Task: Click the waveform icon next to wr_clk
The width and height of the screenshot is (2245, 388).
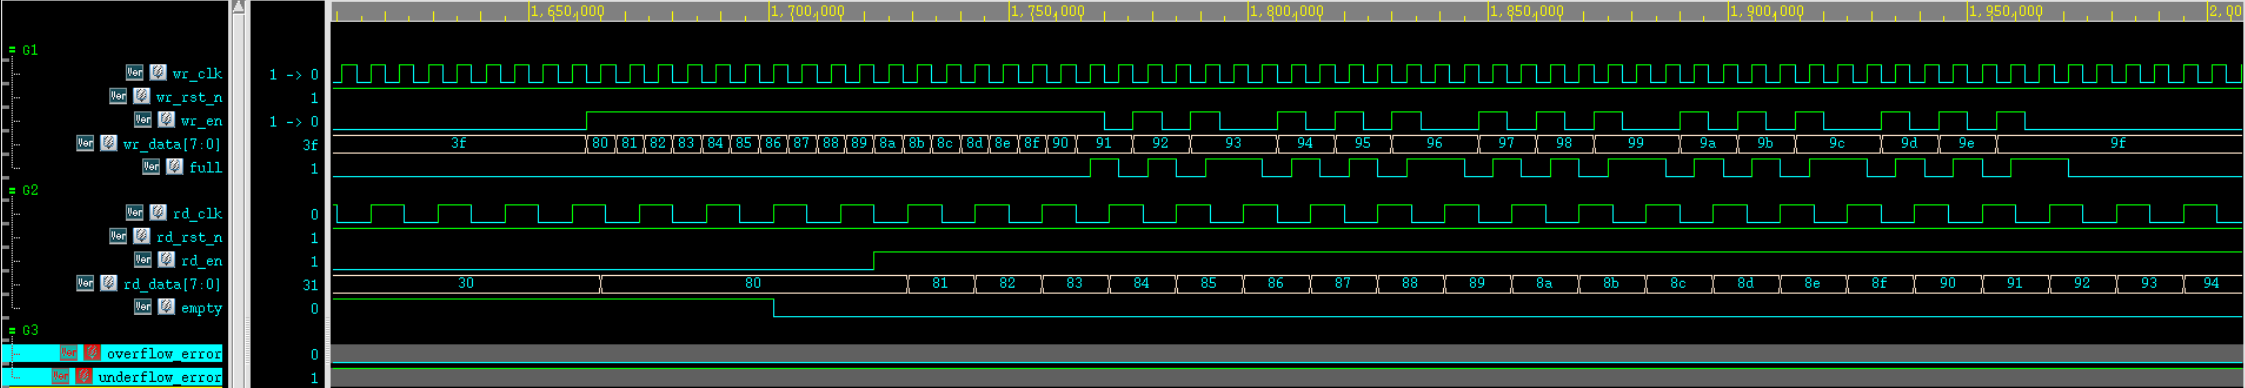Action: 158,73
